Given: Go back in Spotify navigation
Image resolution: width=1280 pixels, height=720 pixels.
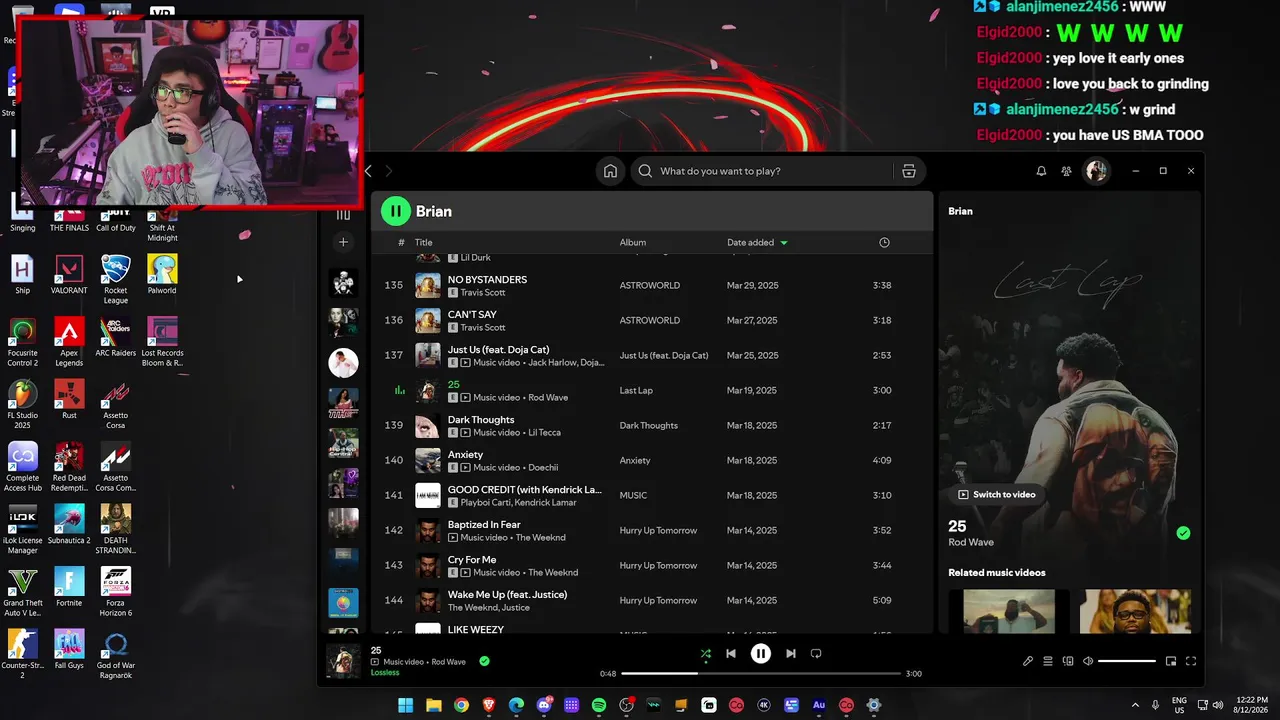Looking at the screenshot, I should point(368,171).
